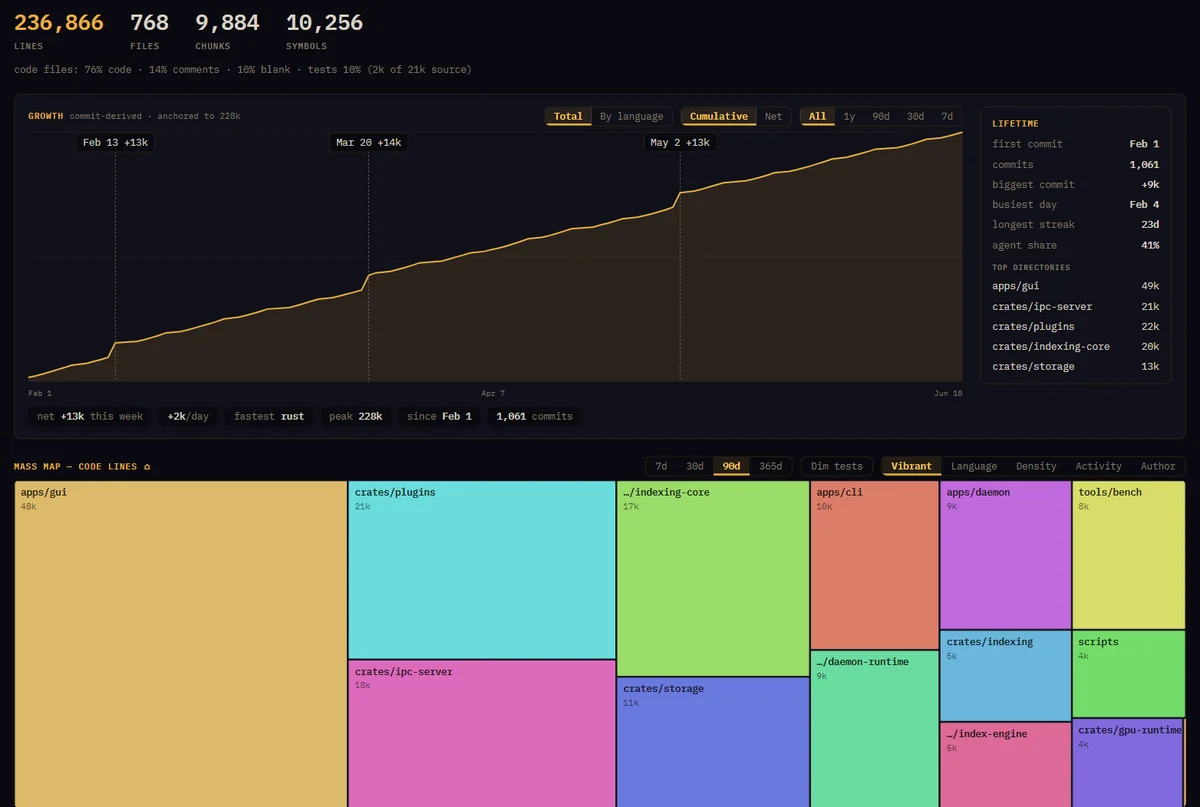This screenshot has width=1200, height=807.
Task: Click the 'biggest commit' +9k row
Action: [1076, 184]
